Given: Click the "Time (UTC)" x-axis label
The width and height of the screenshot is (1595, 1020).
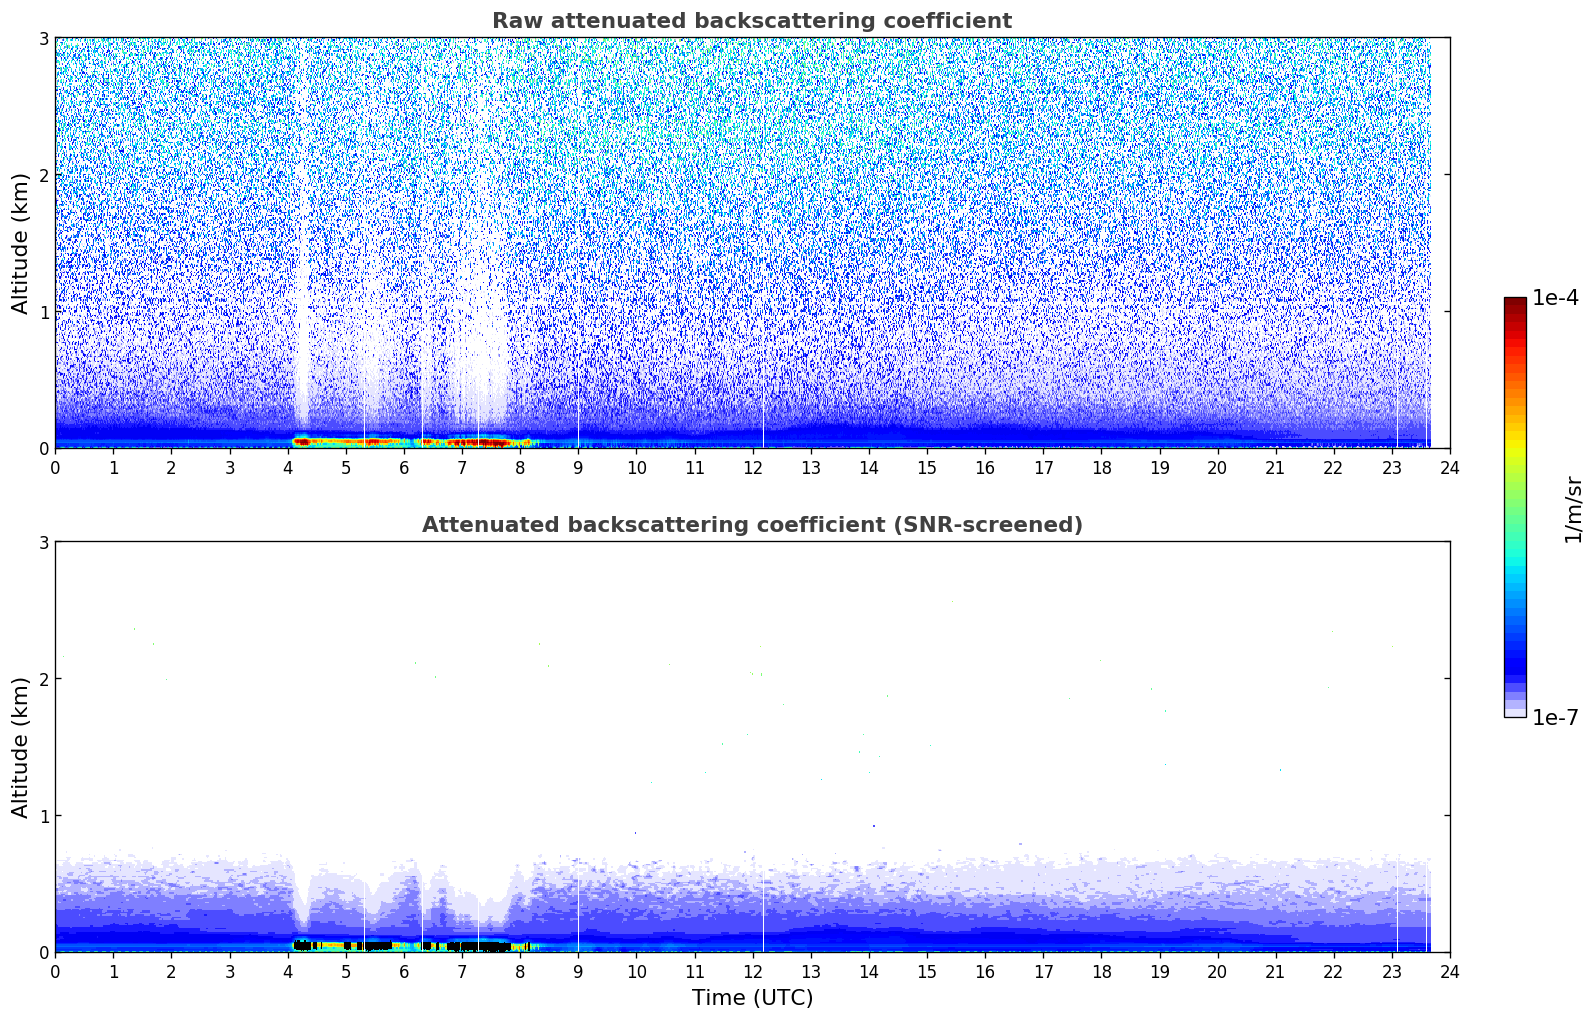Looking at the screenshot, I should tap(752, 998).
